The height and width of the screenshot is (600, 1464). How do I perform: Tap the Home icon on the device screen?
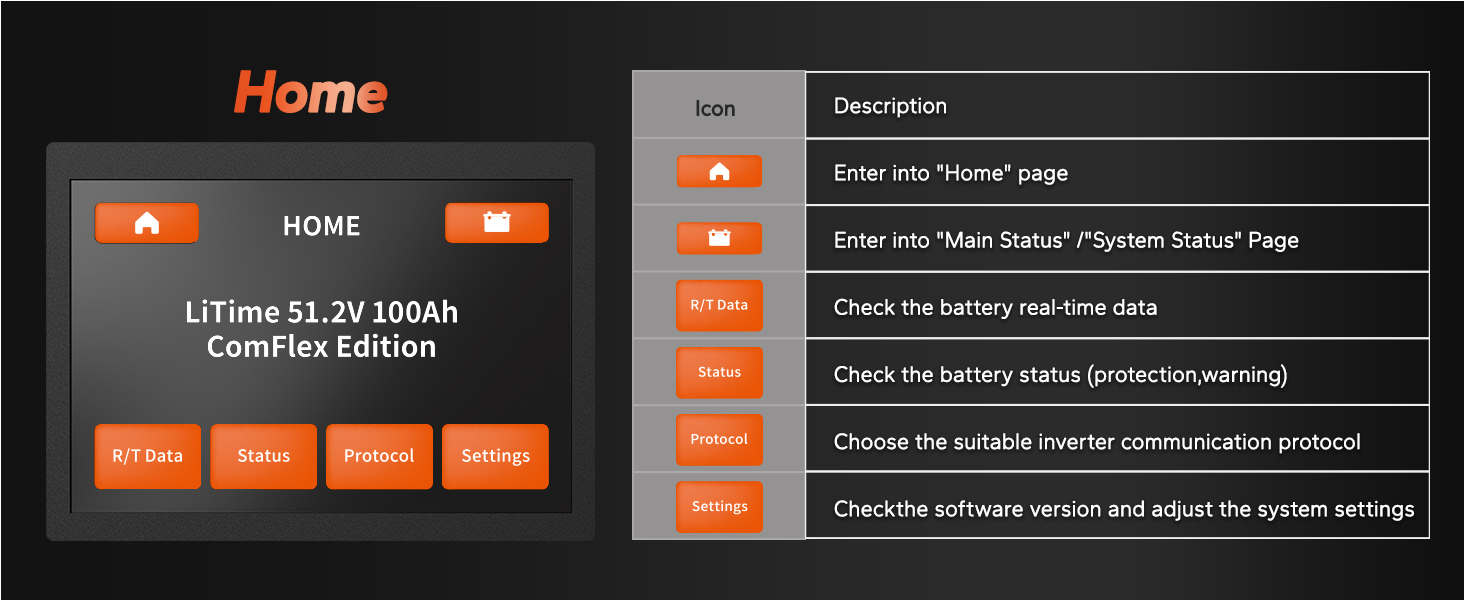(147, 223)
